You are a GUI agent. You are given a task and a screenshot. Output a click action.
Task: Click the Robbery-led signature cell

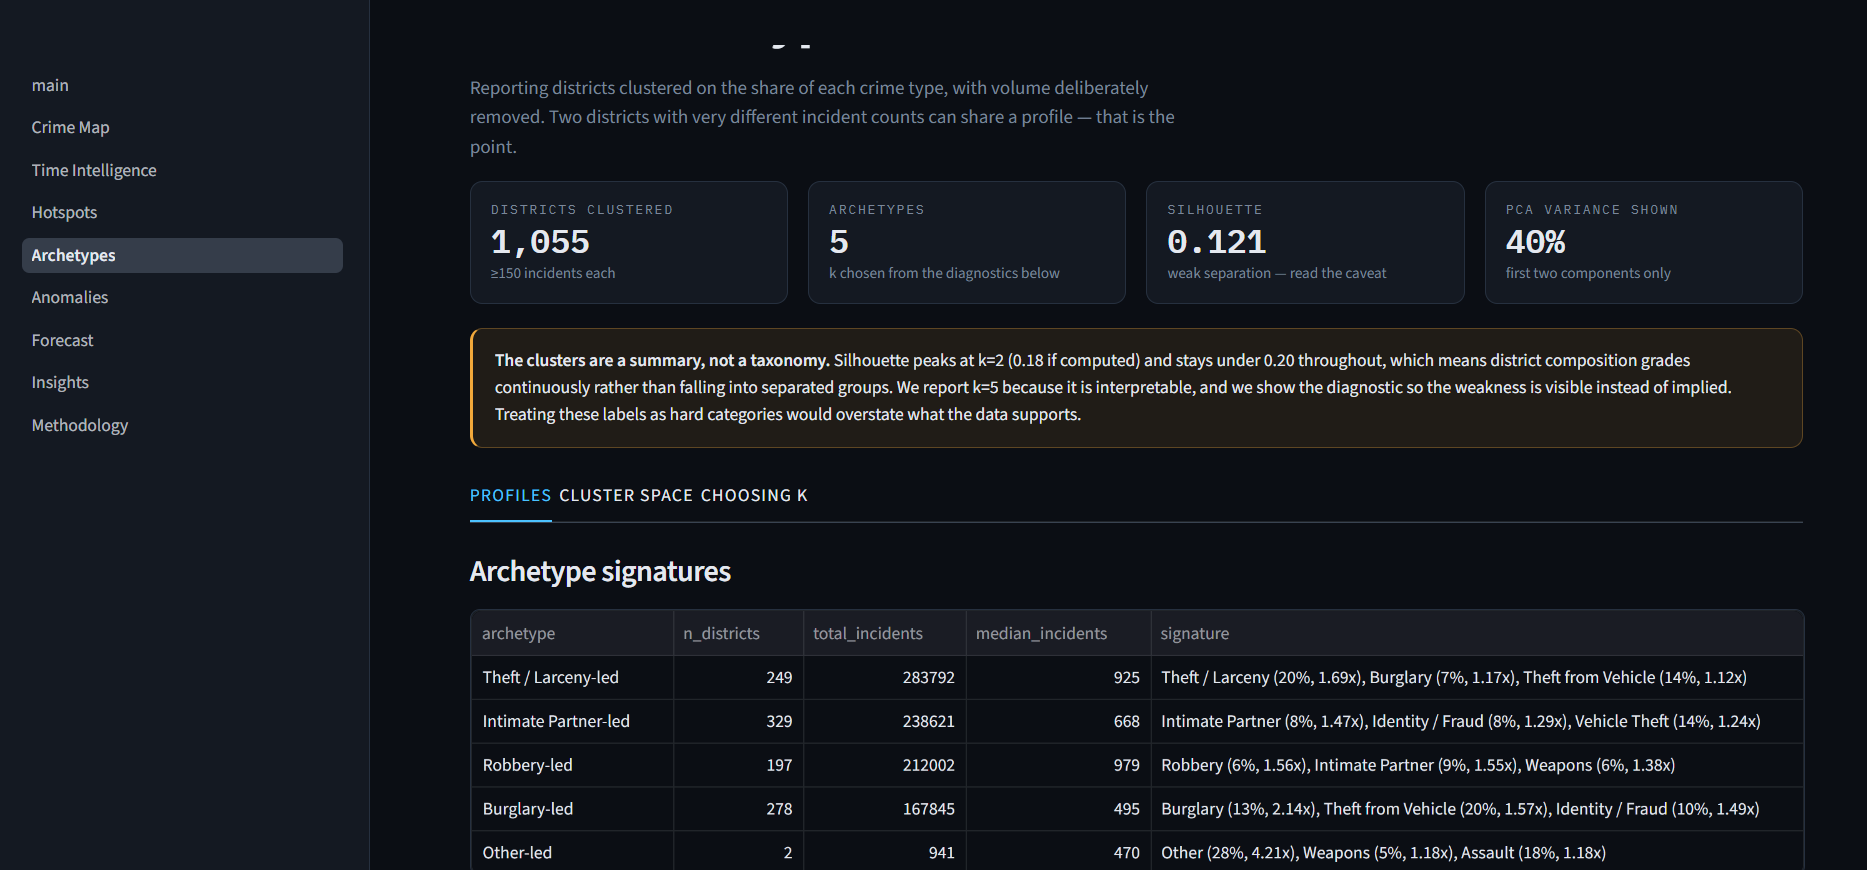pos(1477,765)
